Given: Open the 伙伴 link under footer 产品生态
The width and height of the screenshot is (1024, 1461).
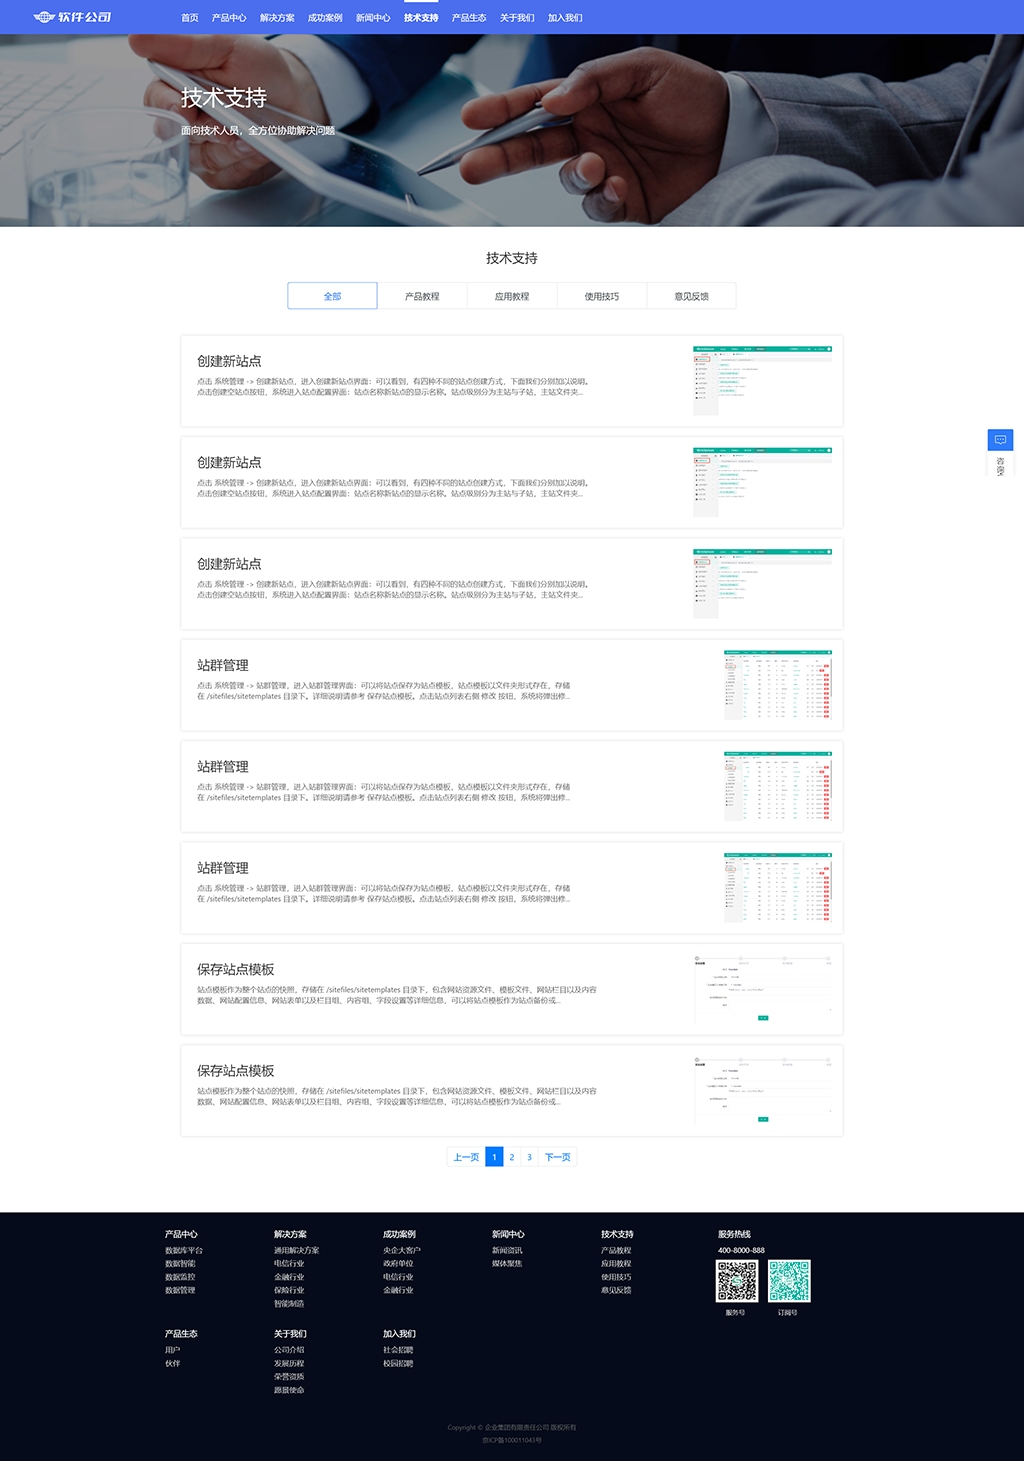Looking at the screenshot, I should (x=173, y=1363).
